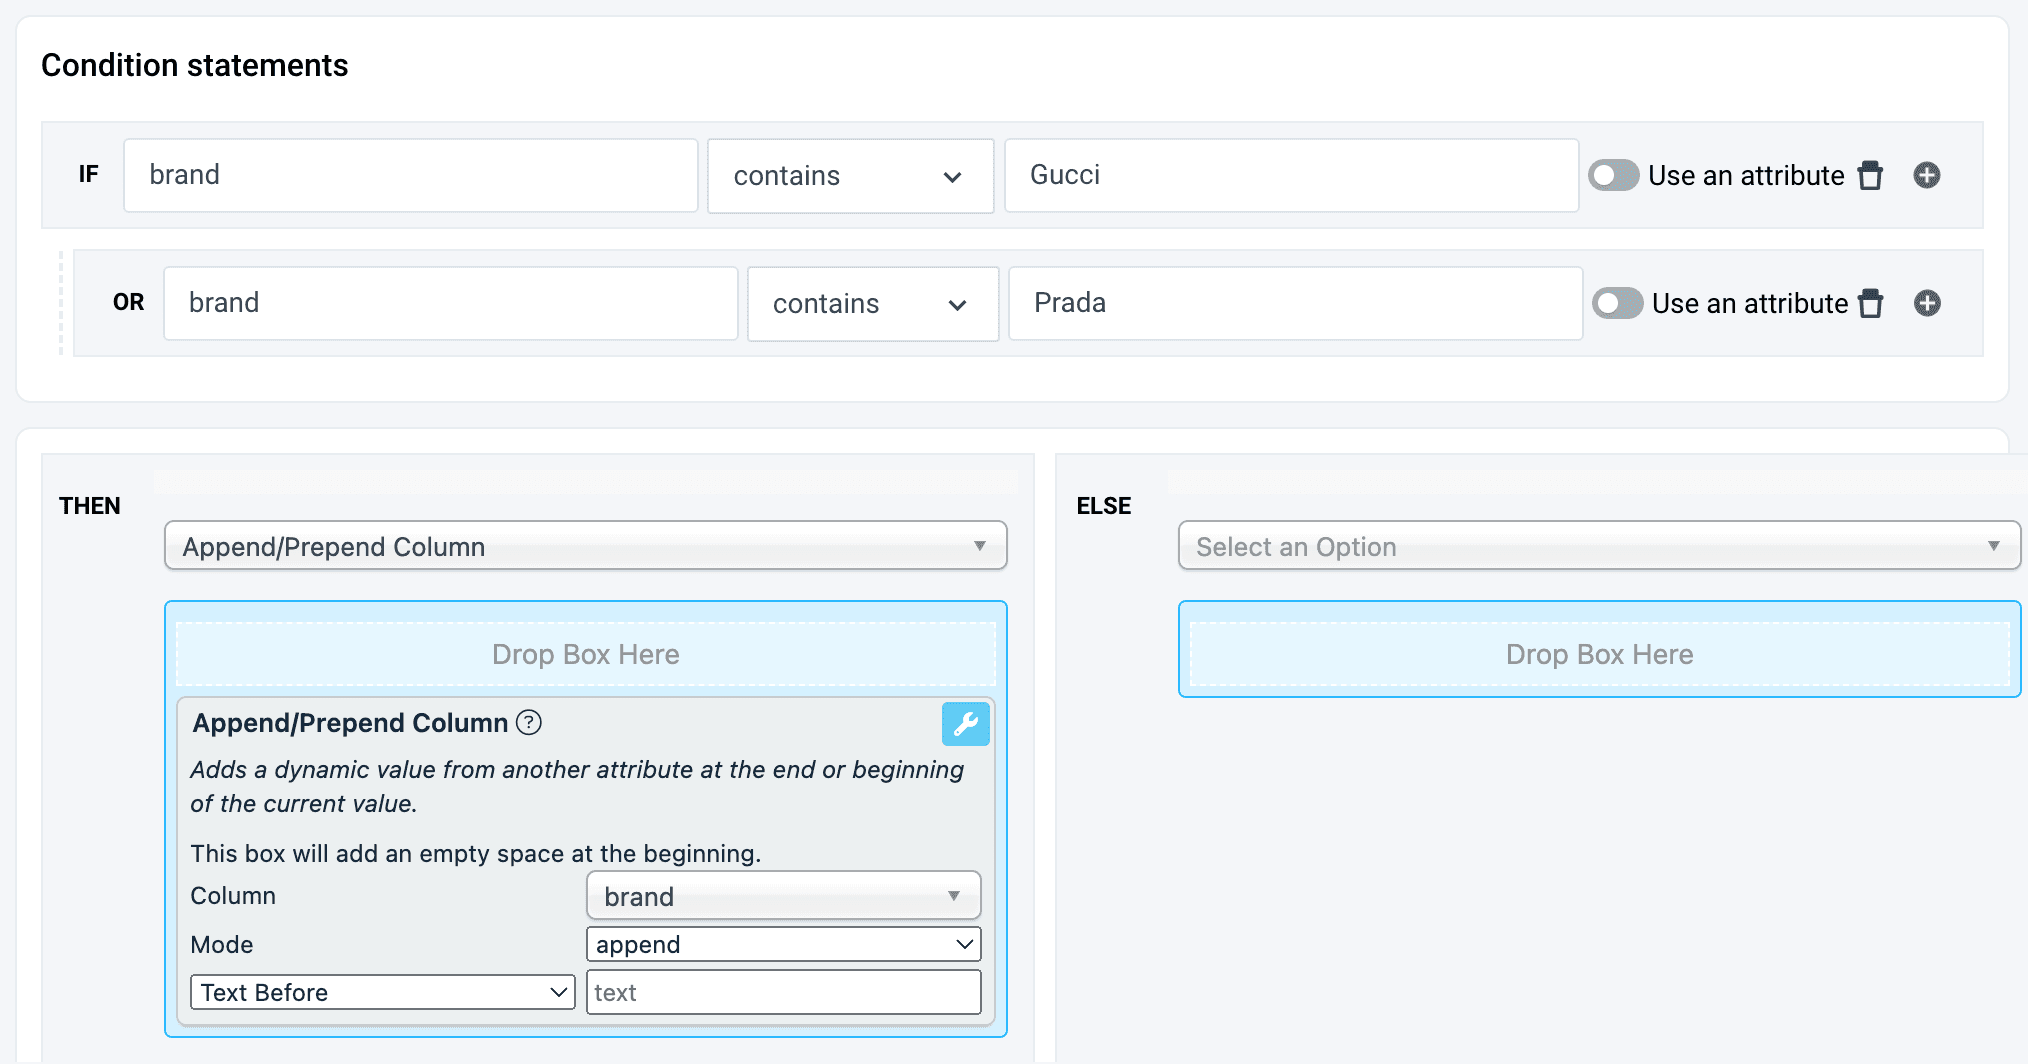Open Append/Prepend Column wrench settings

[965, 724]
